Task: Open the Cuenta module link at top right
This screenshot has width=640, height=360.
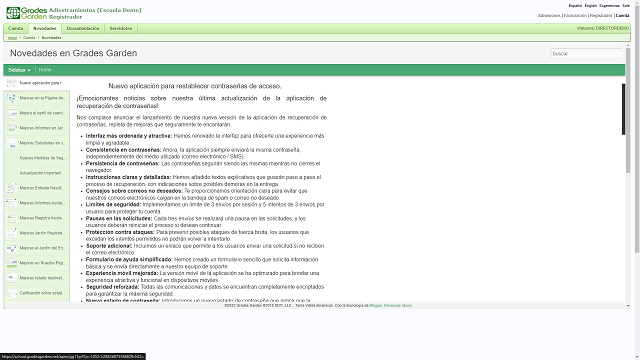Action: click(622, 16)
